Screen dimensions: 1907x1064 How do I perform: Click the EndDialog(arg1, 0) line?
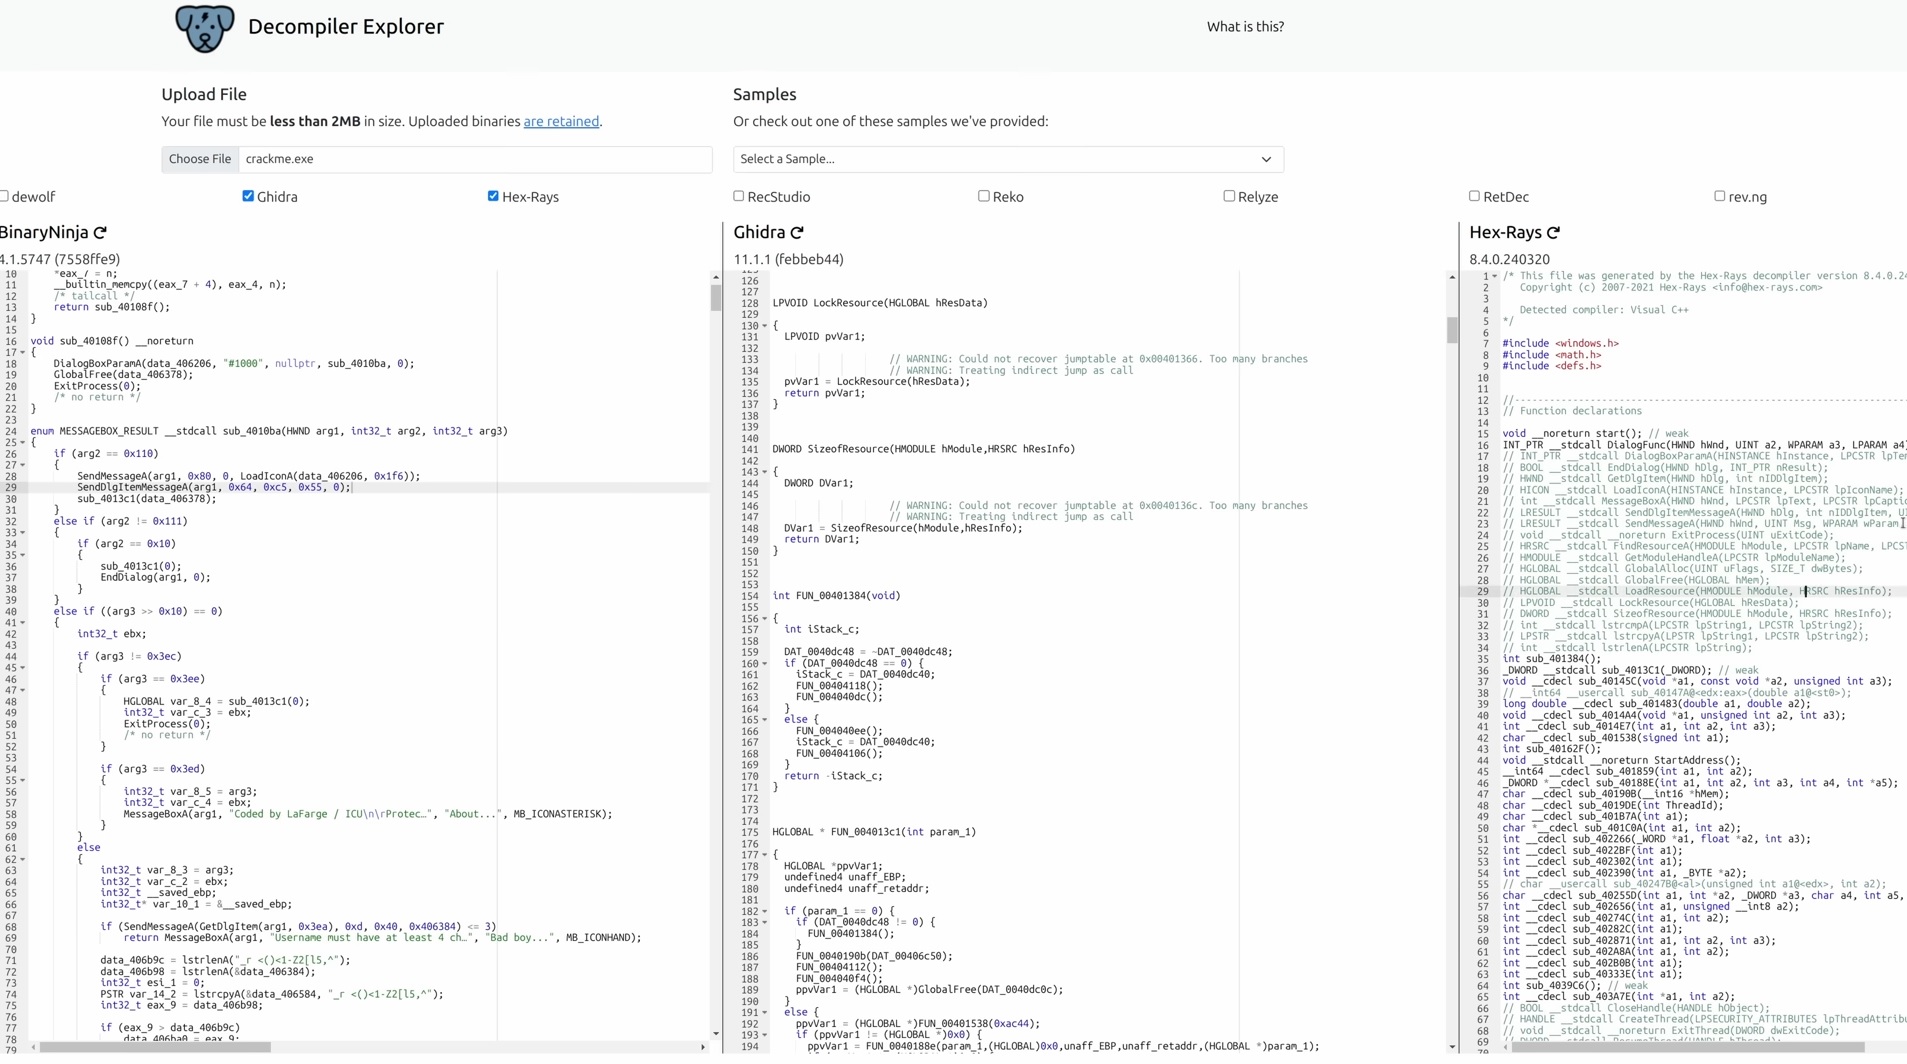coord(155,577)
